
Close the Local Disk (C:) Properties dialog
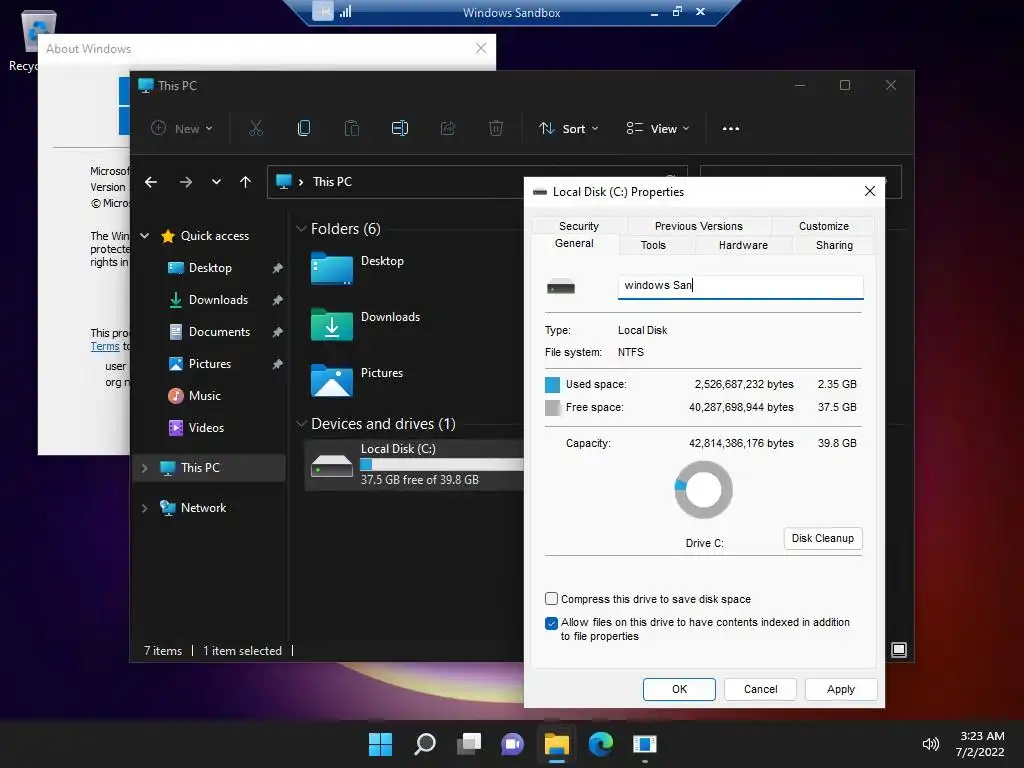[x=869, y=191]
